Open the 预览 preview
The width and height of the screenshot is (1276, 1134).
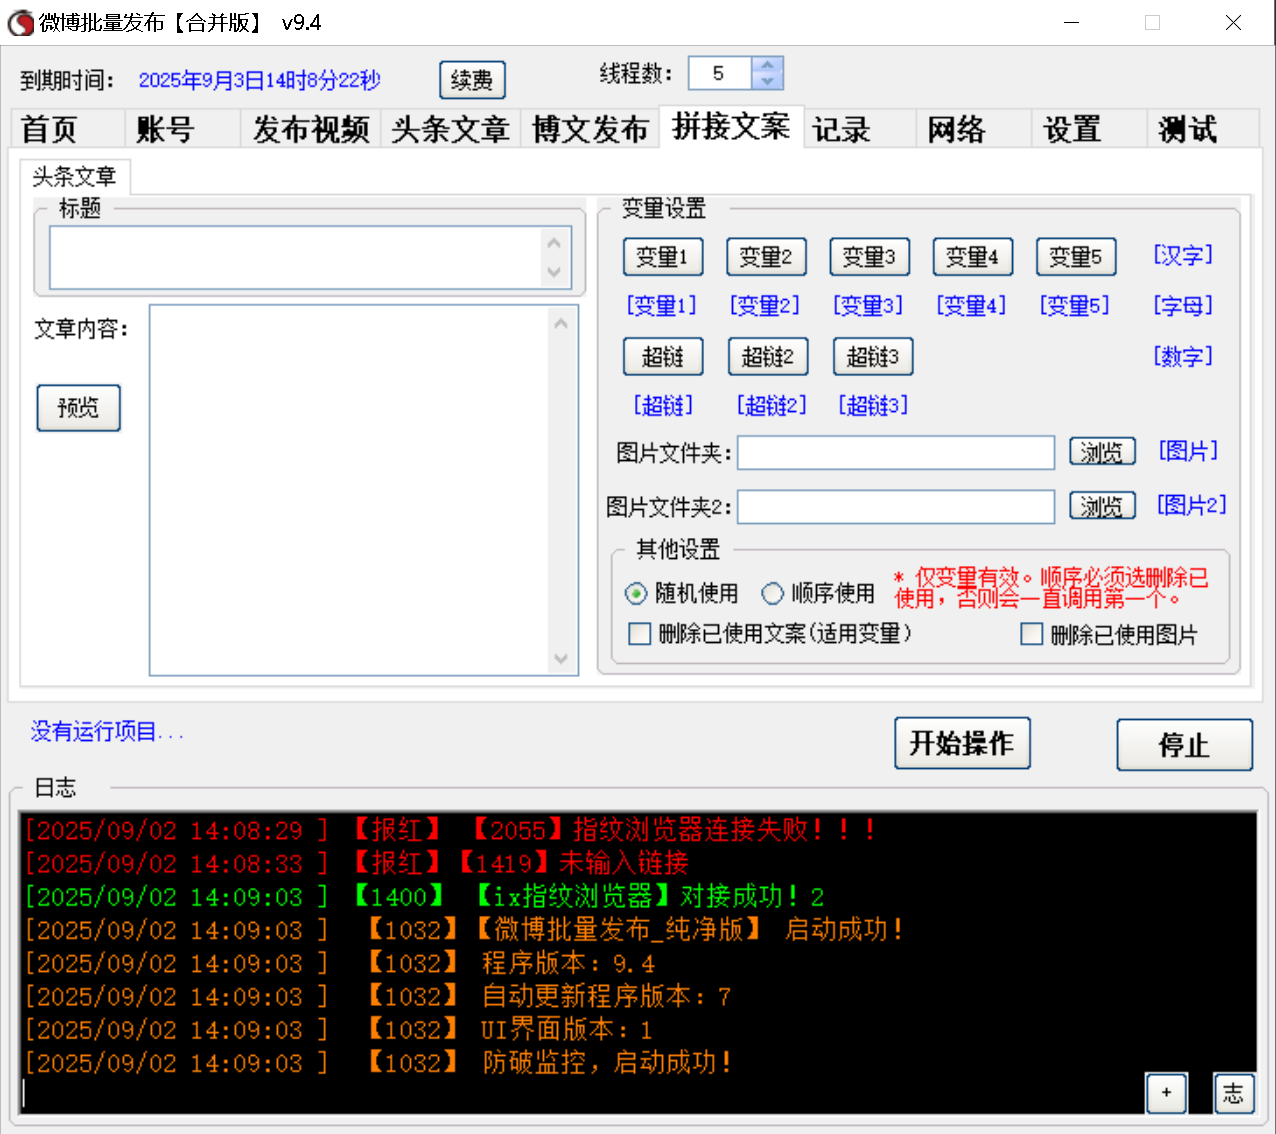[78, 408]
